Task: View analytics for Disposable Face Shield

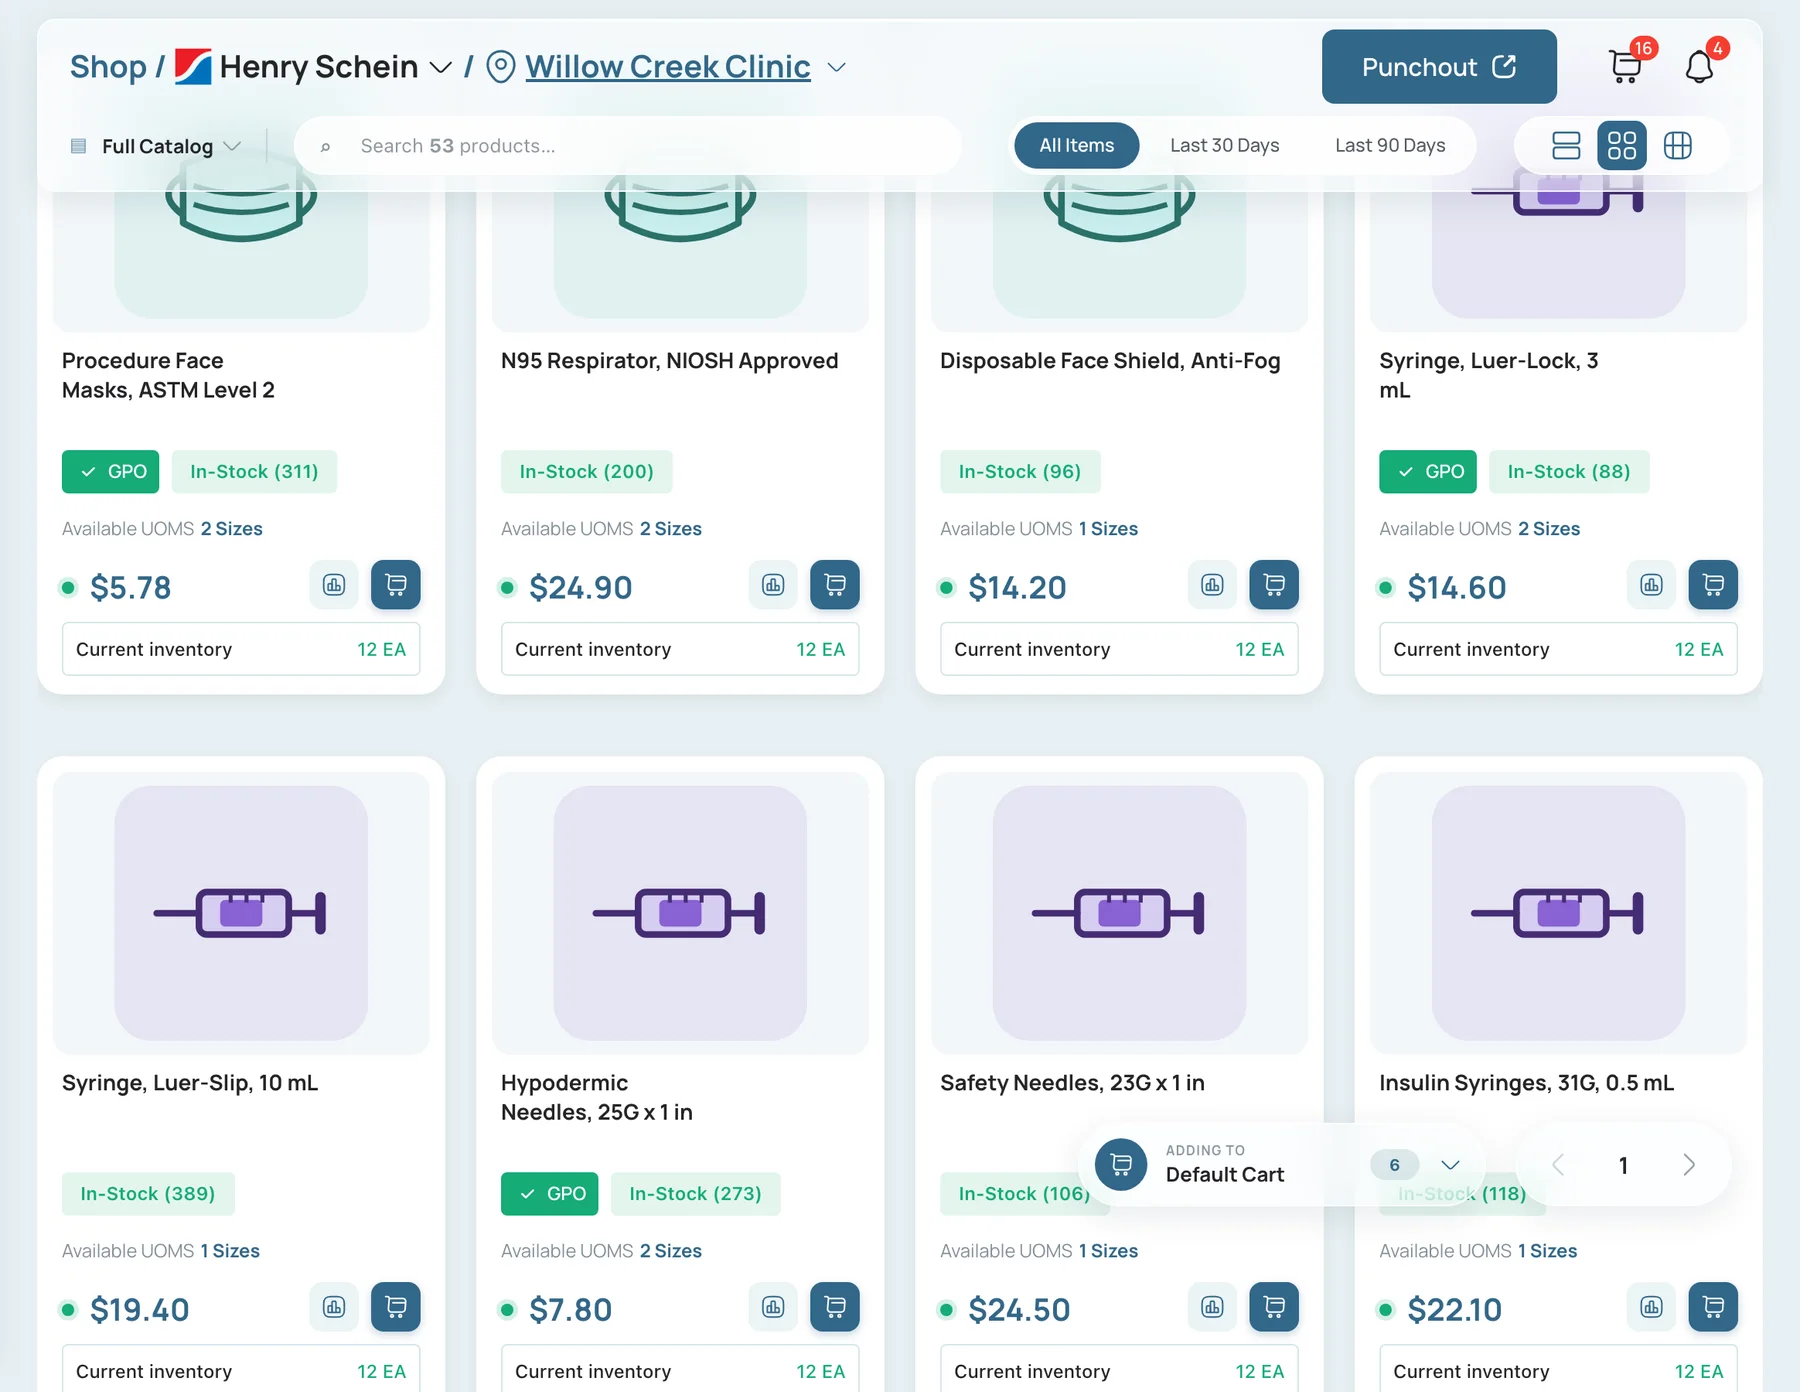Action: tap(1212, 585)
